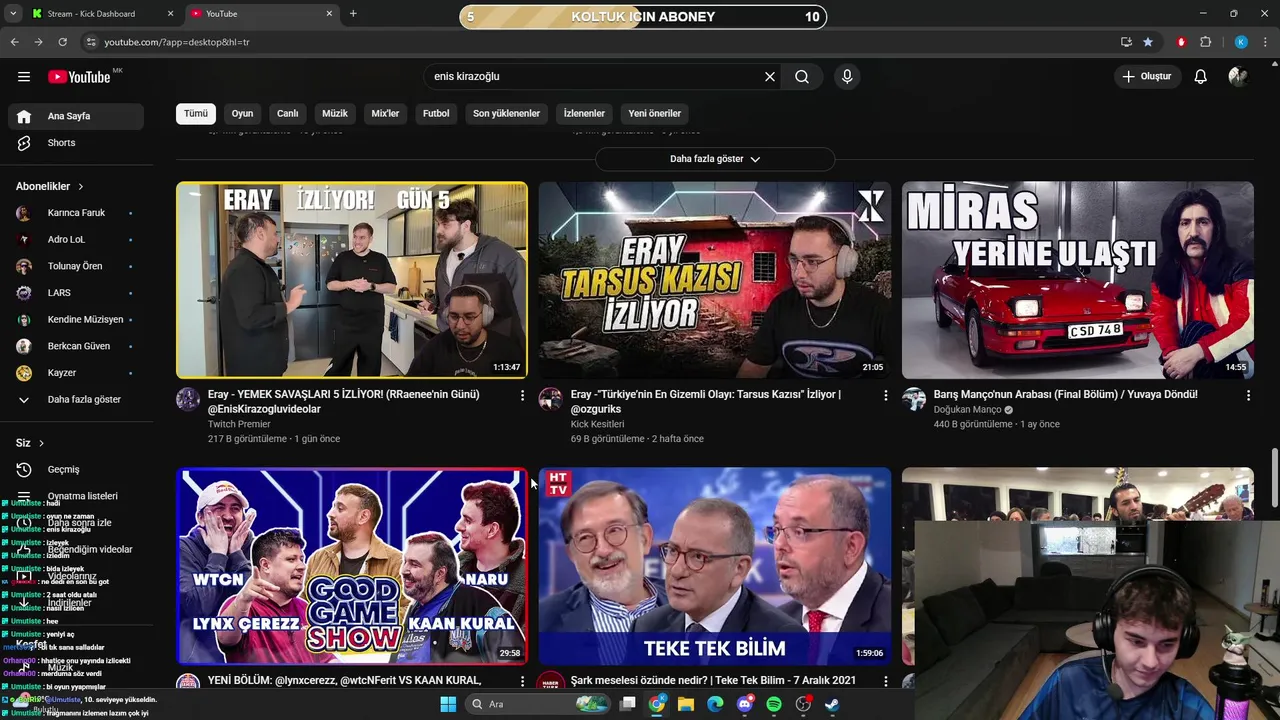
Task: Open the red ad blocker extension
Action: (x=1182, y=42)
